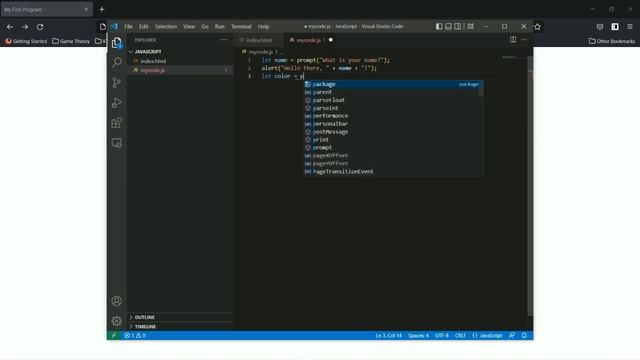
Task: Open the Help menu
Action: tap(263, 27)
